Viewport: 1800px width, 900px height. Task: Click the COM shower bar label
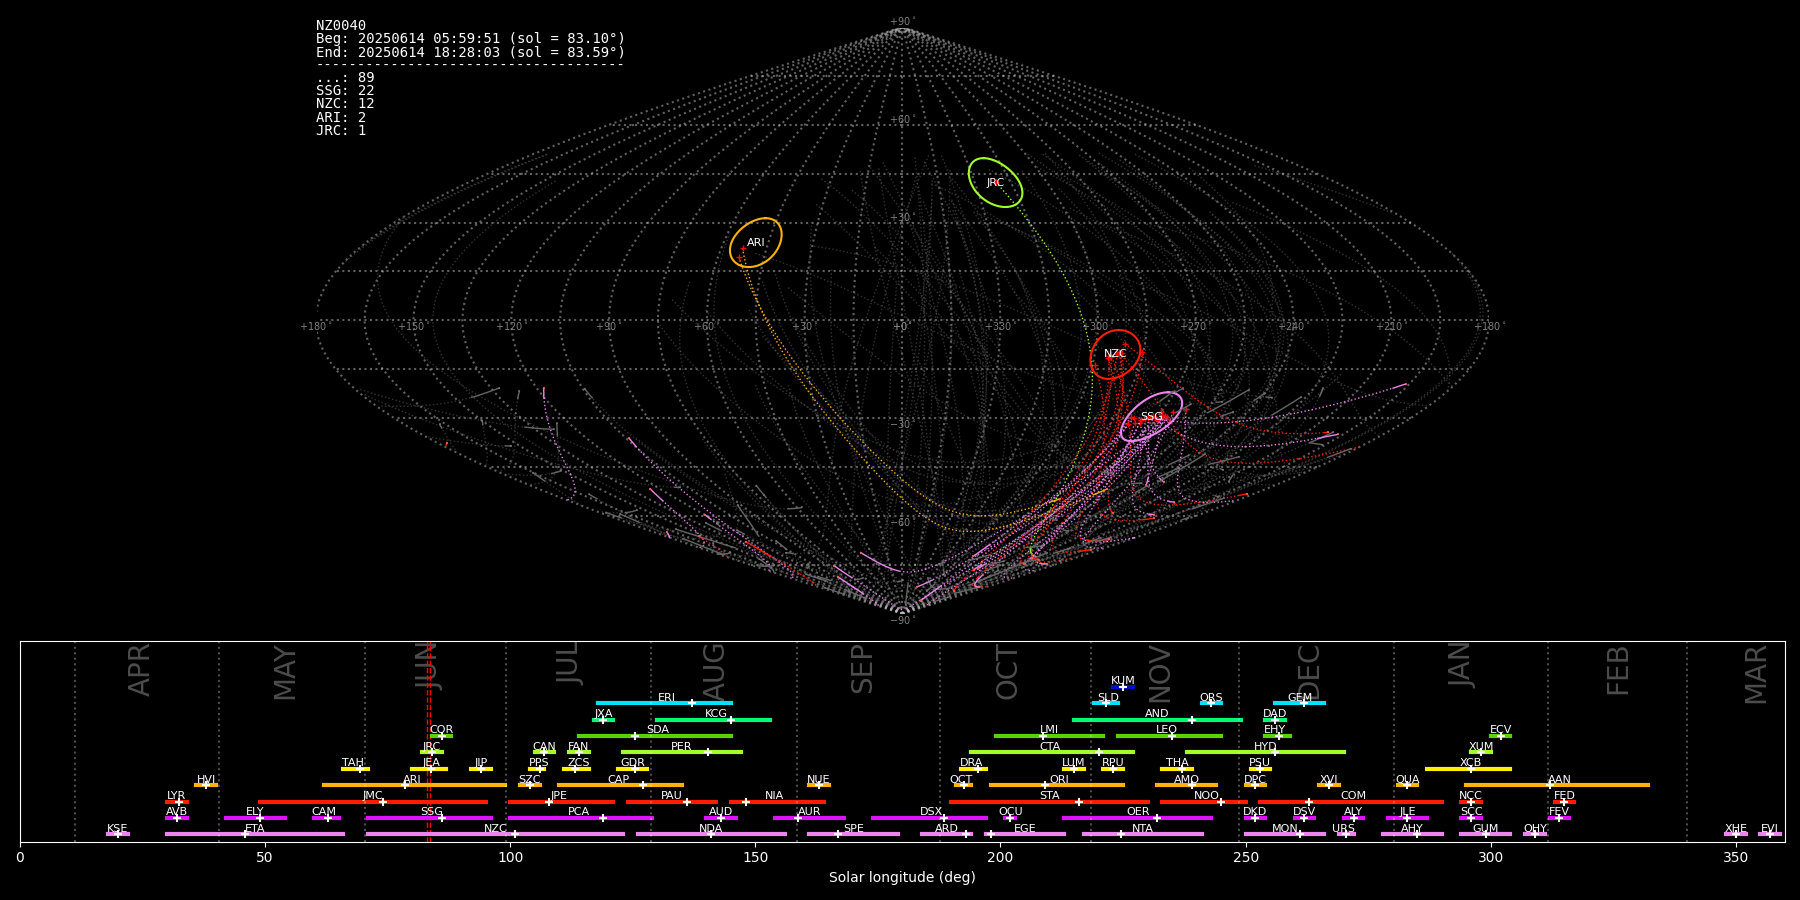coord(1353,796)
